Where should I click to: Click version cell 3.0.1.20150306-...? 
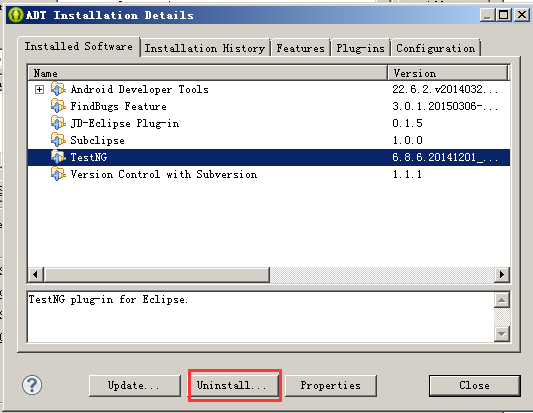tap(445, 106)
